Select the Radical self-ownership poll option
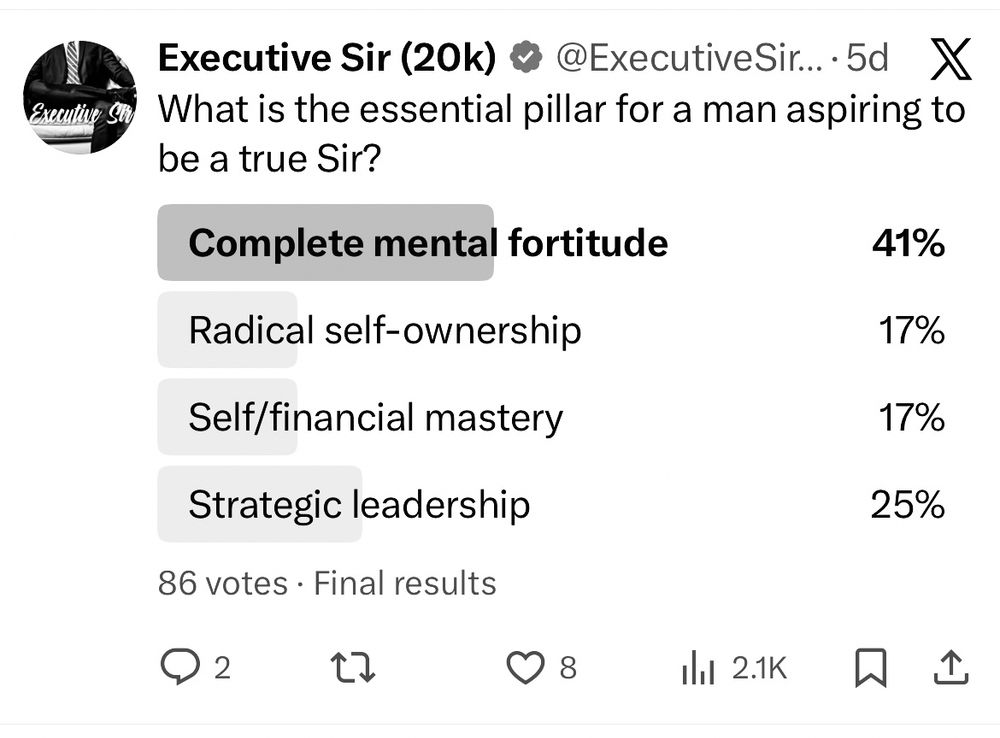Viewport: 1000px width, 738px height. click(x=385, y=330)
